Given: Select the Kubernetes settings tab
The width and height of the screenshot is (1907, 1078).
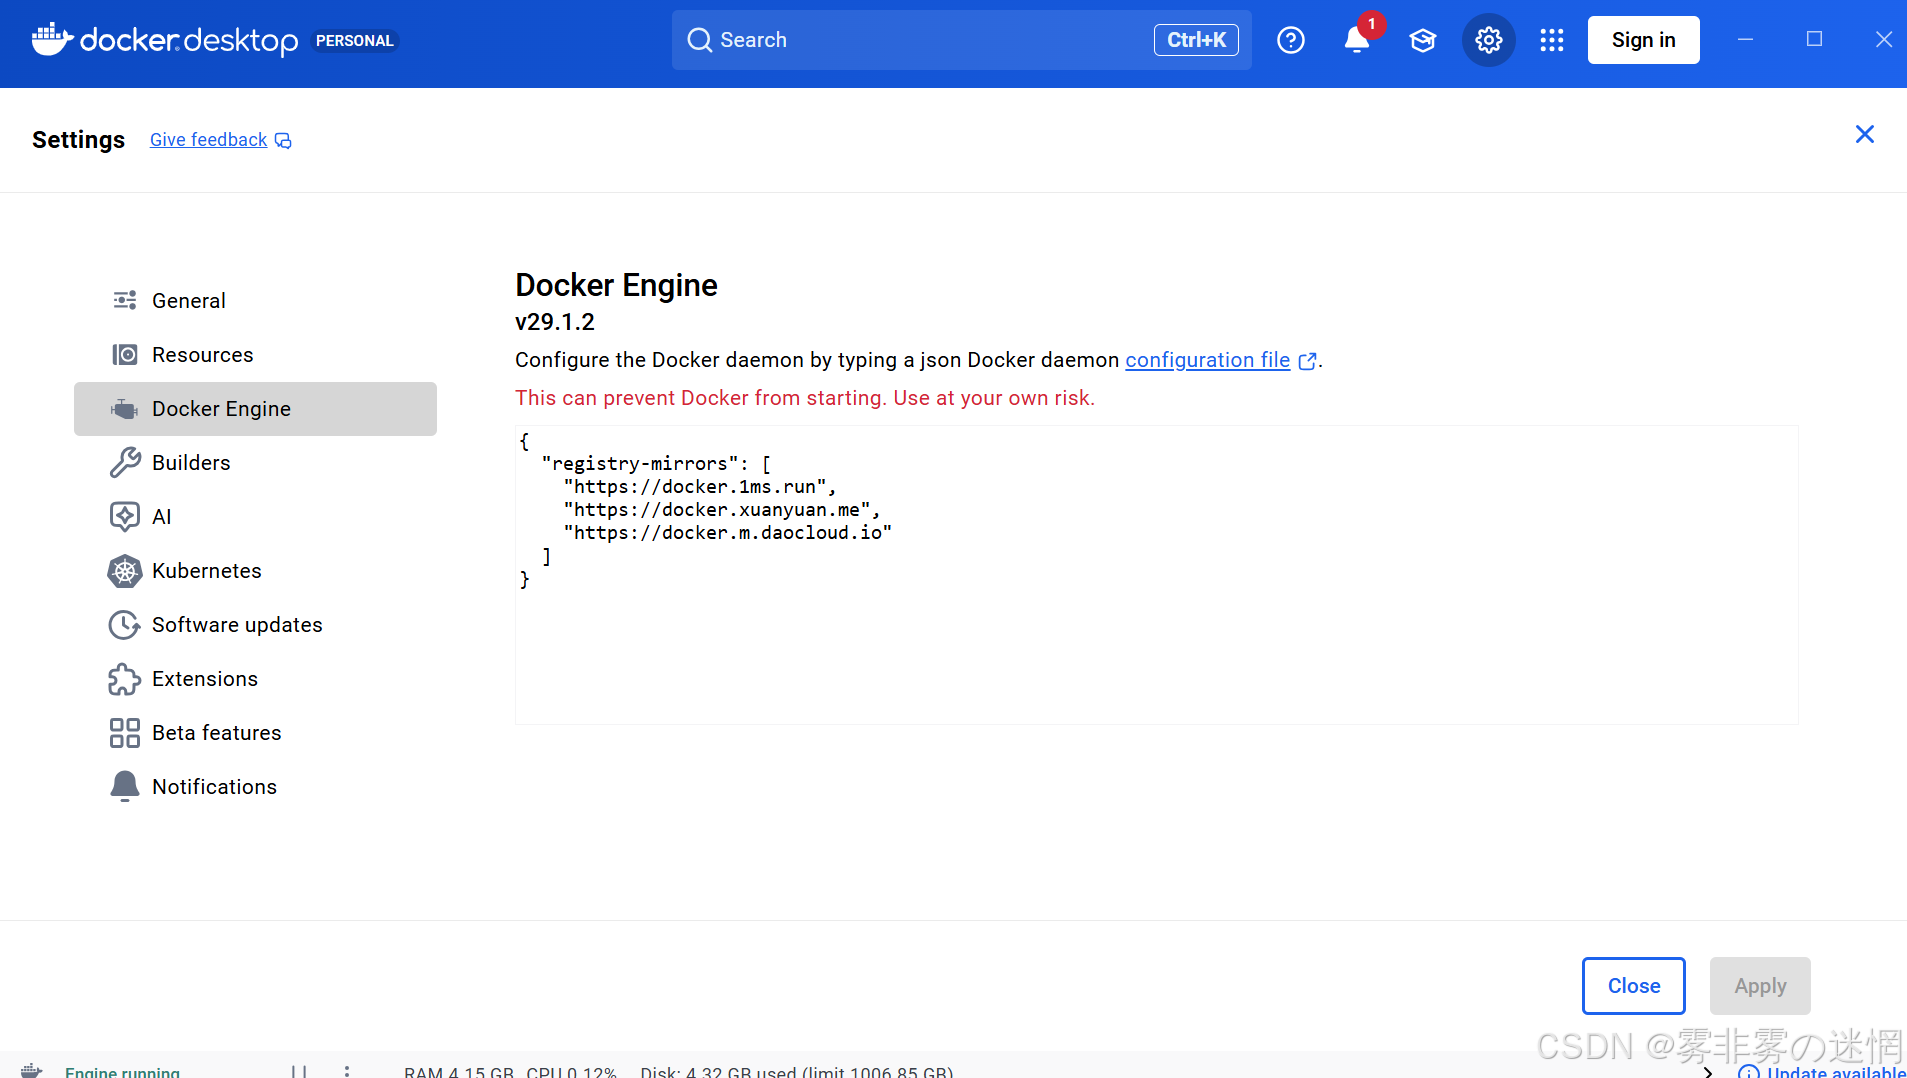Looking at the screenshot, I should tap(255, 571).
